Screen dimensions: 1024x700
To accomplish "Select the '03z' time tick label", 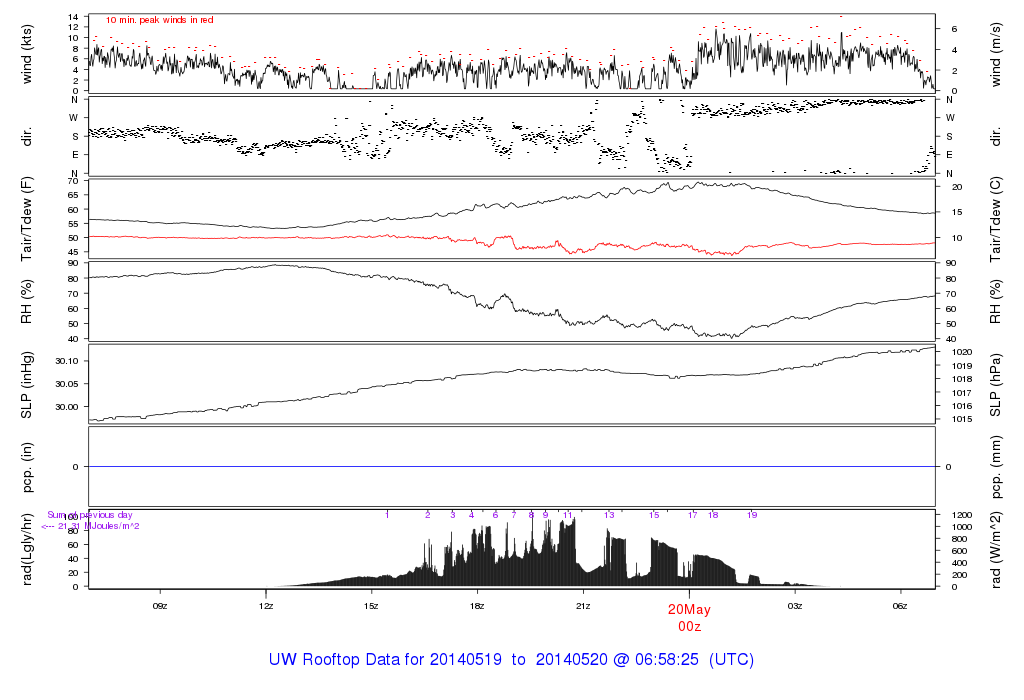I will point(795,606).
